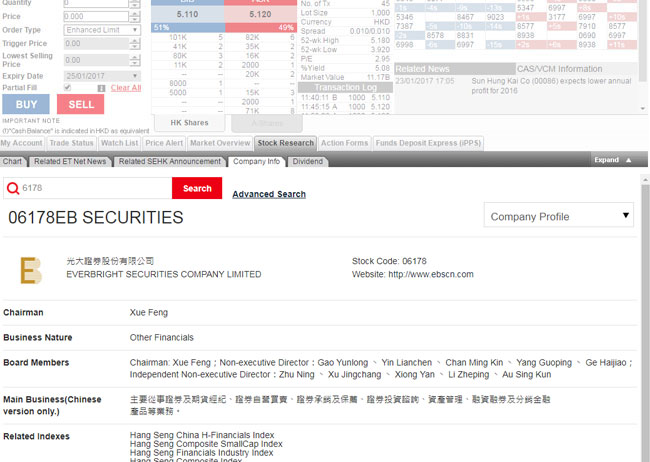Click the Clear All link
This screenshot has height=462, width=650.
tap(126, 88)
